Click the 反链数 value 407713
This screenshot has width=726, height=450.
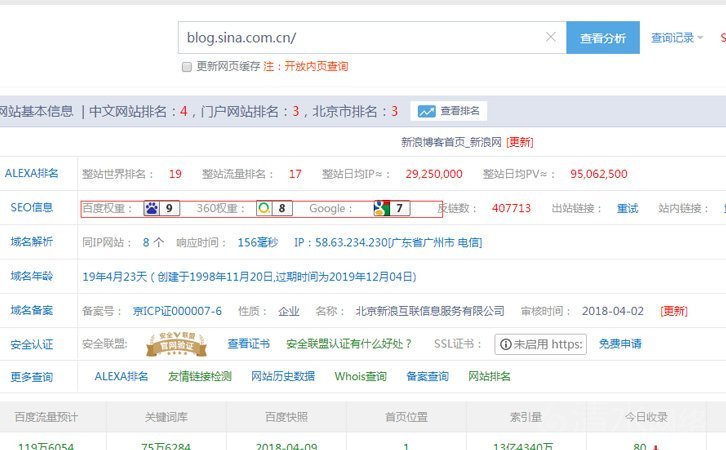pos(511,208)
